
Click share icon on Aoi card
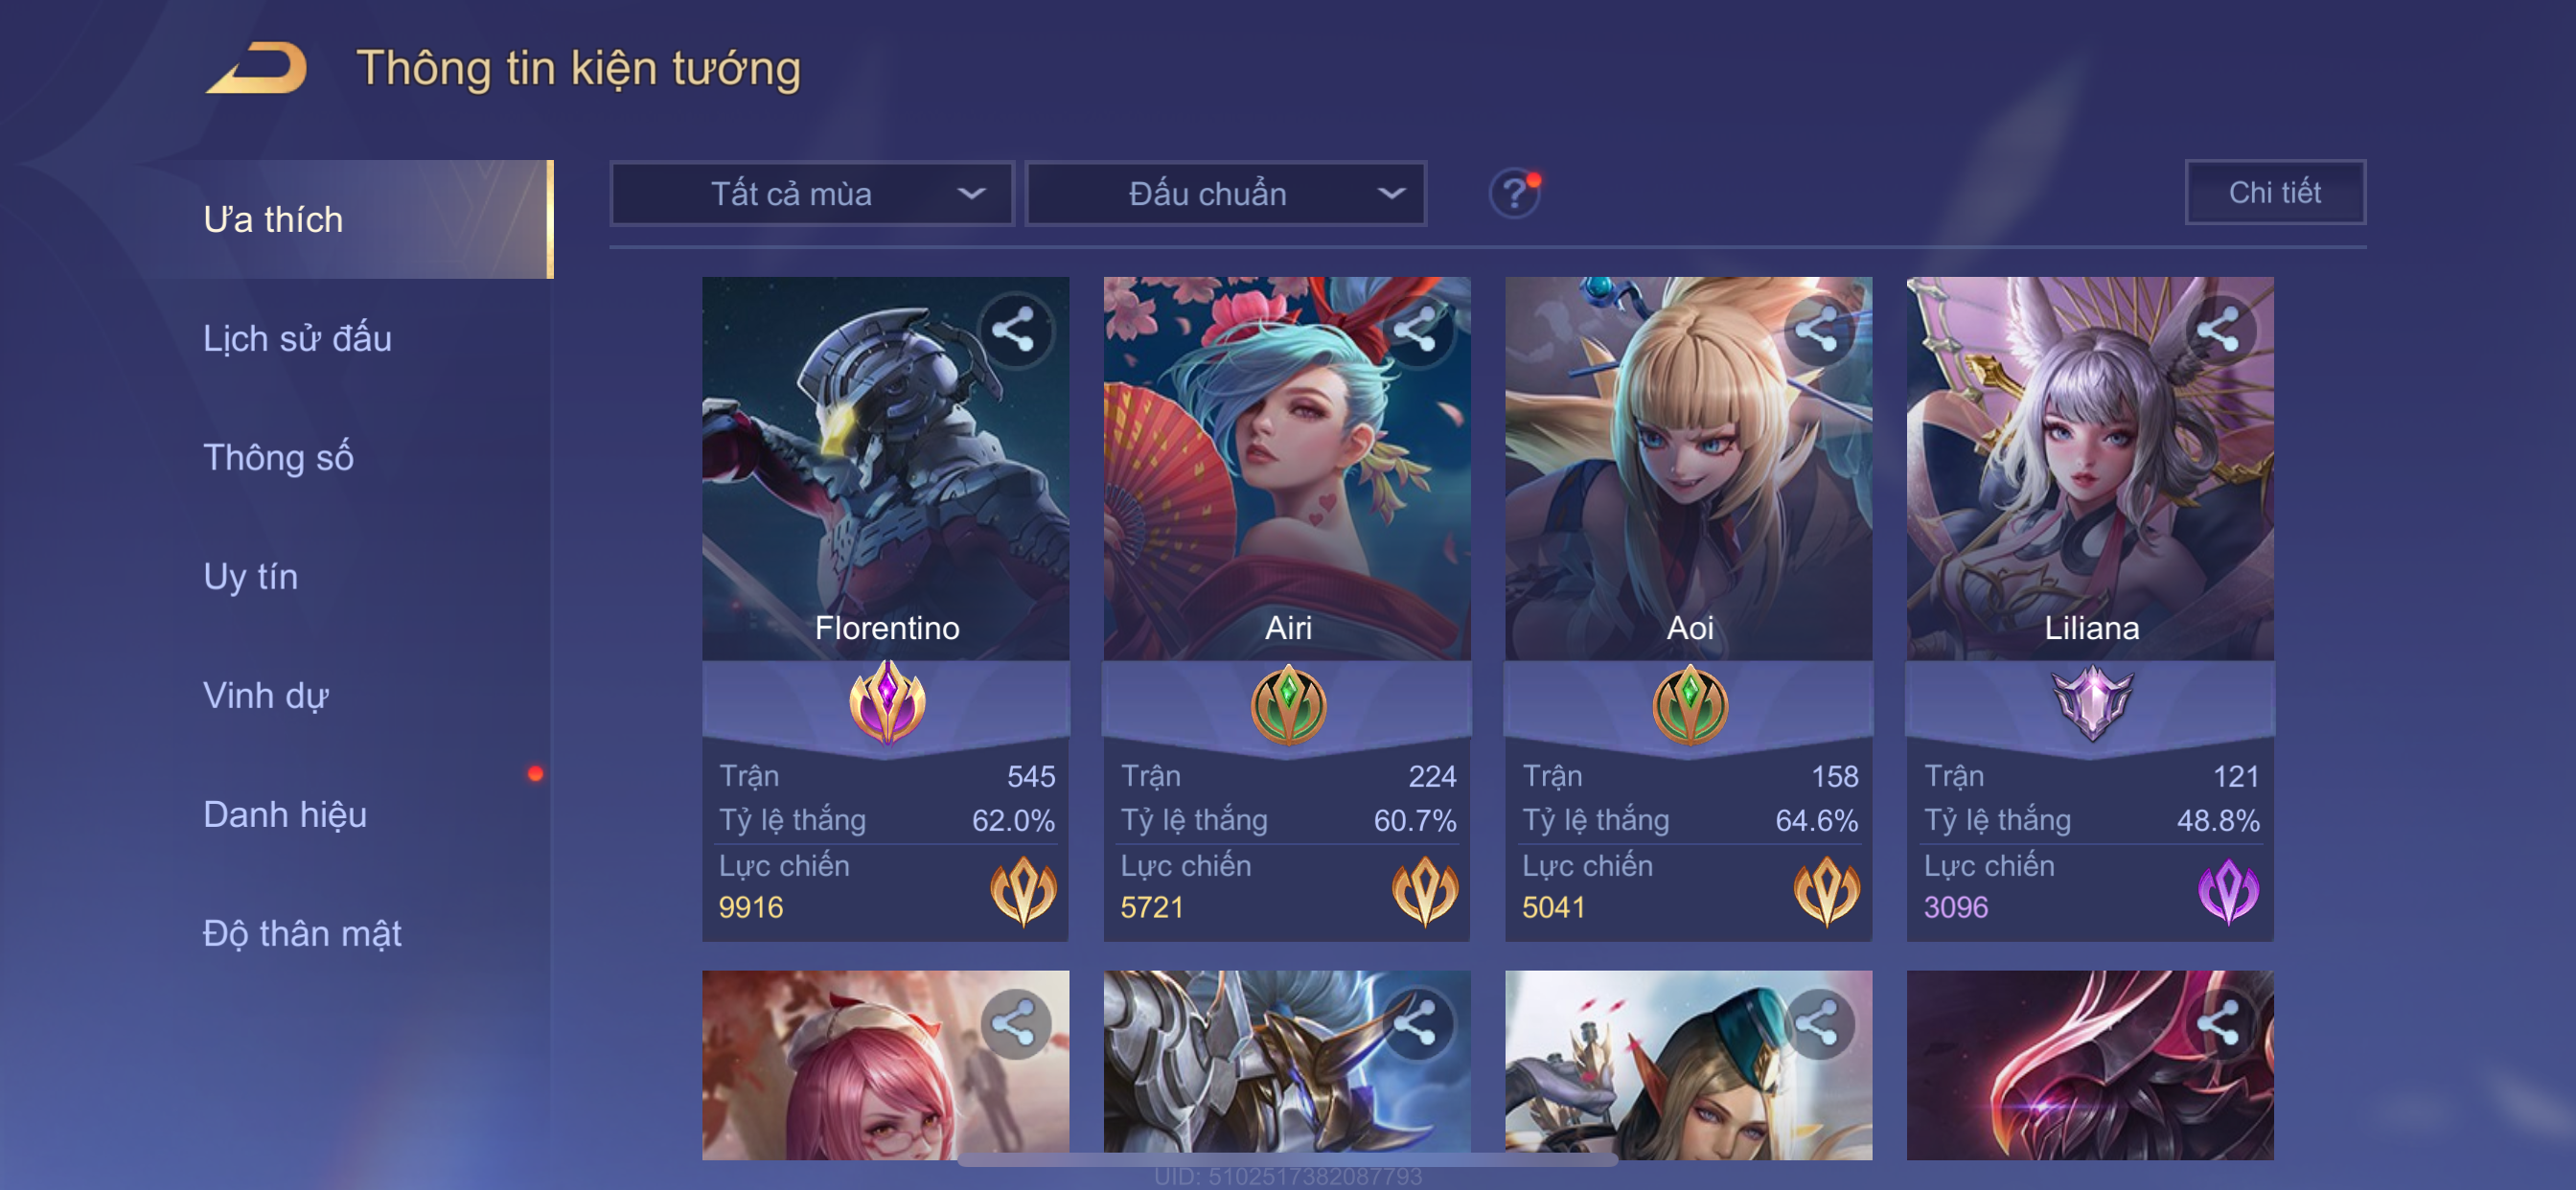tap(1817, 330)
